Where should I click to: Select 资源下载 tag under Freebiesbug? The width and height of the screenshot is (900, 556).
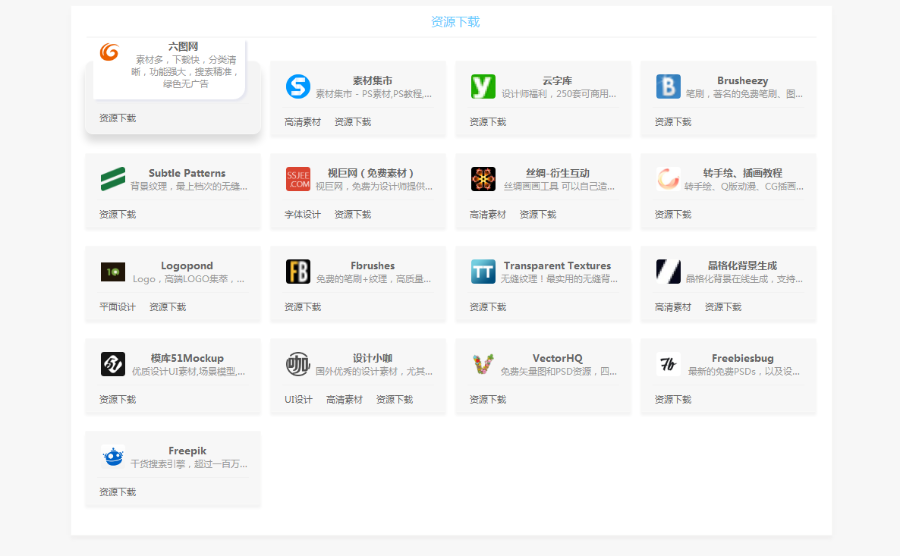click(673, 400)
